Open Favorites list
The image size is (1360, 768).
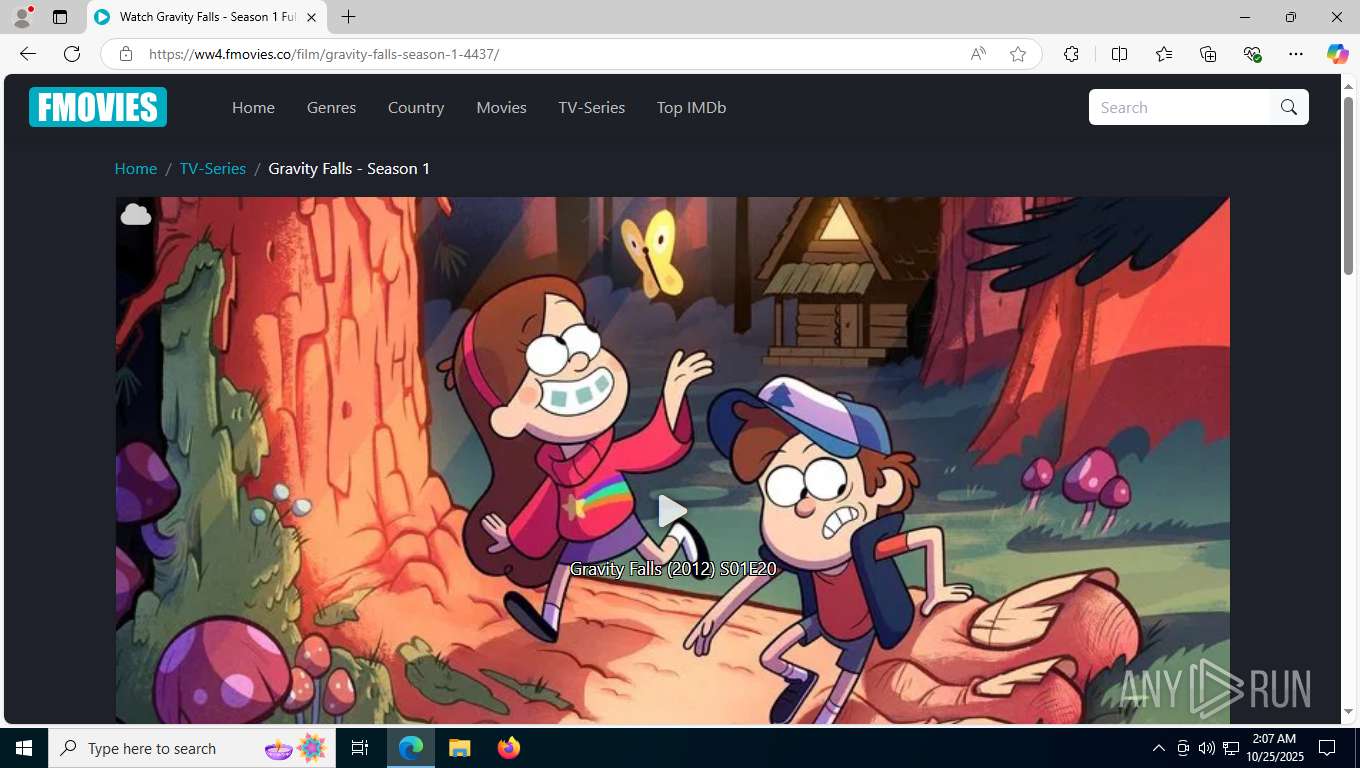pyautogui.click(x=1164, y=54)
